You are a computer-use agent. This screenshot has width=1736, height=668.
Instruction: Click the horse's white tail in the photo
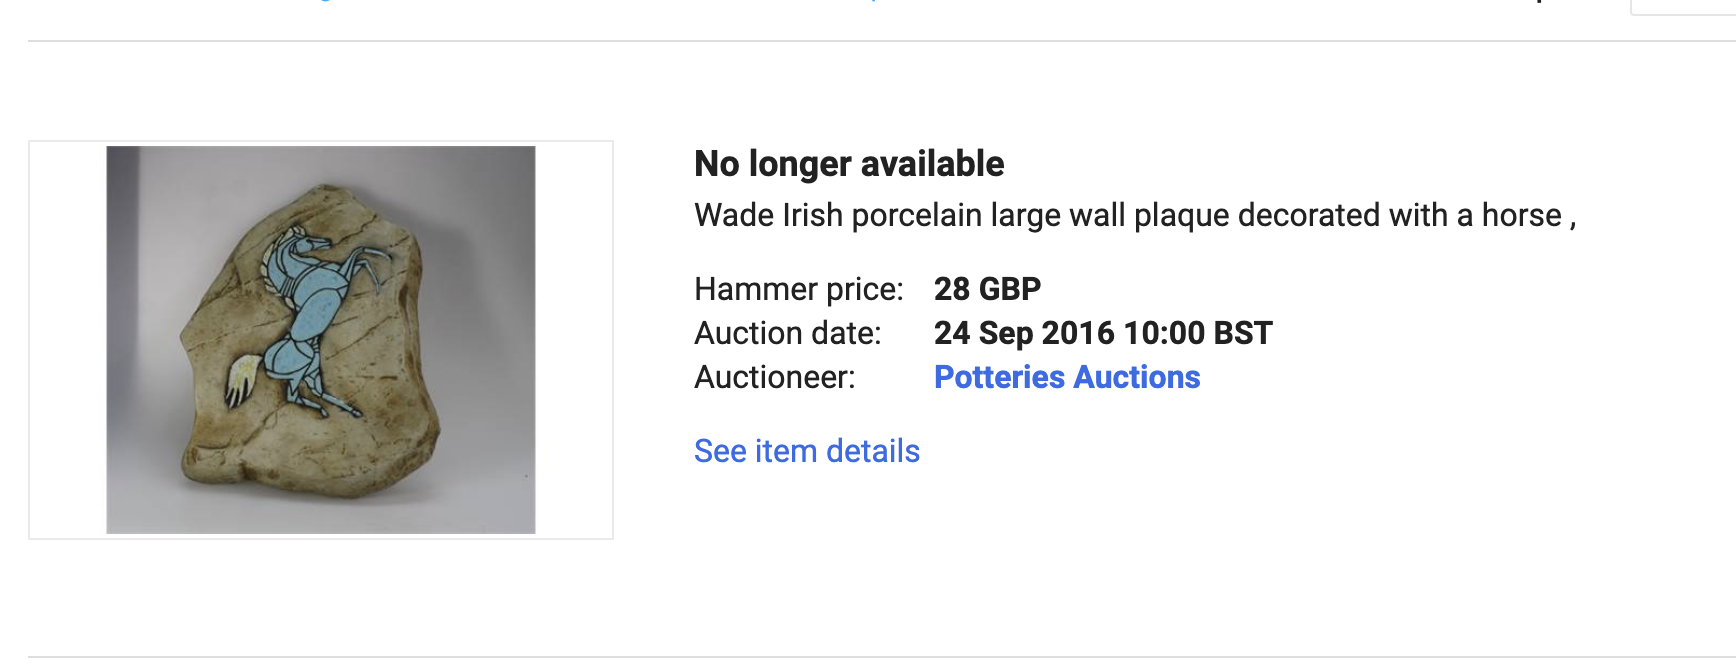click(242, 380)
